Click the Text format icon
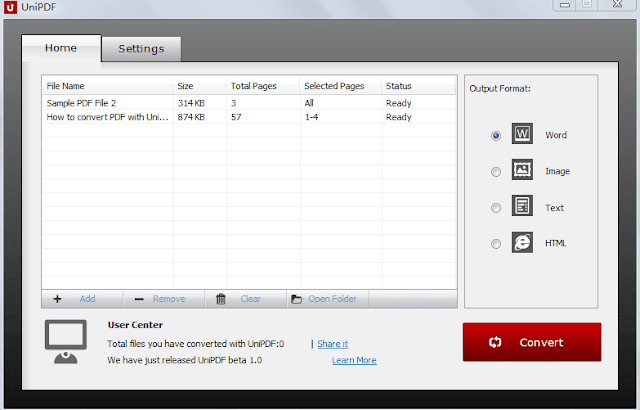This screenshot has width=640, height=410. pyautogui.click(x=523, y=207)
